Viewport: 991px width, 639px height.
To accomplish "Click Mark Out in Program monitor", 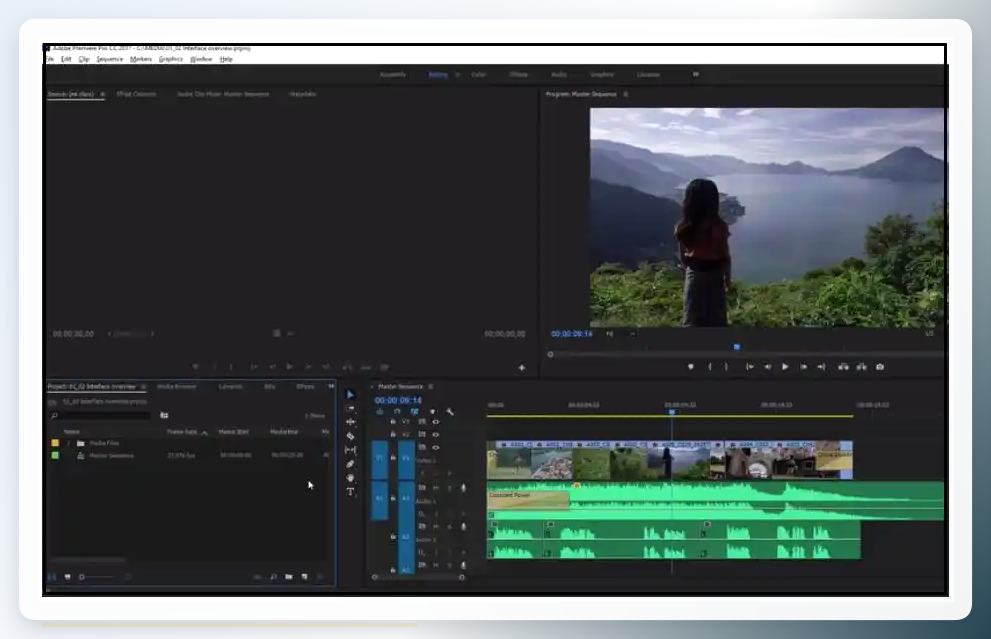I will (726, 367).
